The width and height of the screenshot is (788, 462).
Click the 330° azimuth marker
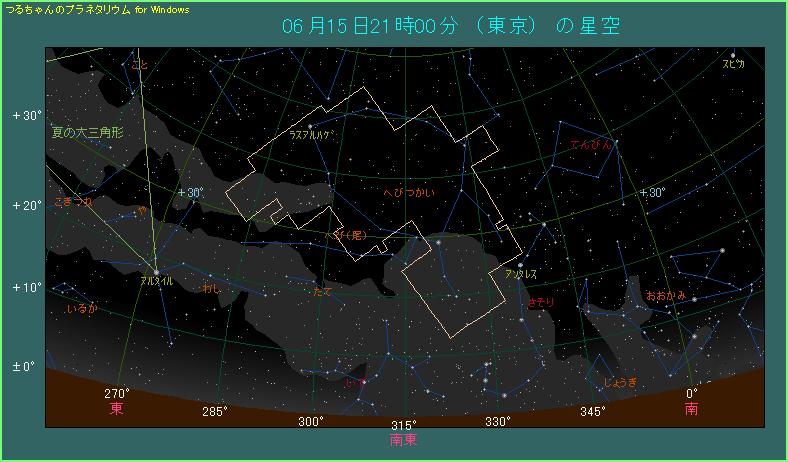pos(498,422)
